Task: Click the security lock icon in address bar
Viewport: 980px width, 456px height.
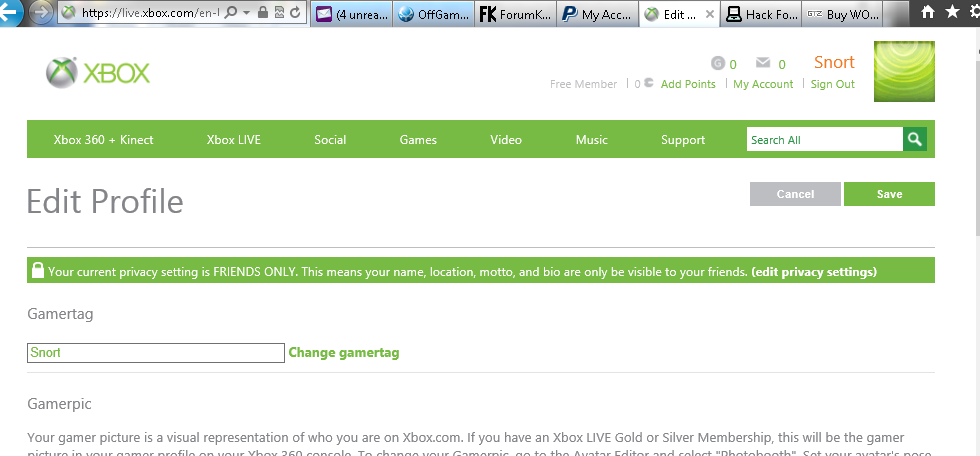Action: [x=262, y=12]
